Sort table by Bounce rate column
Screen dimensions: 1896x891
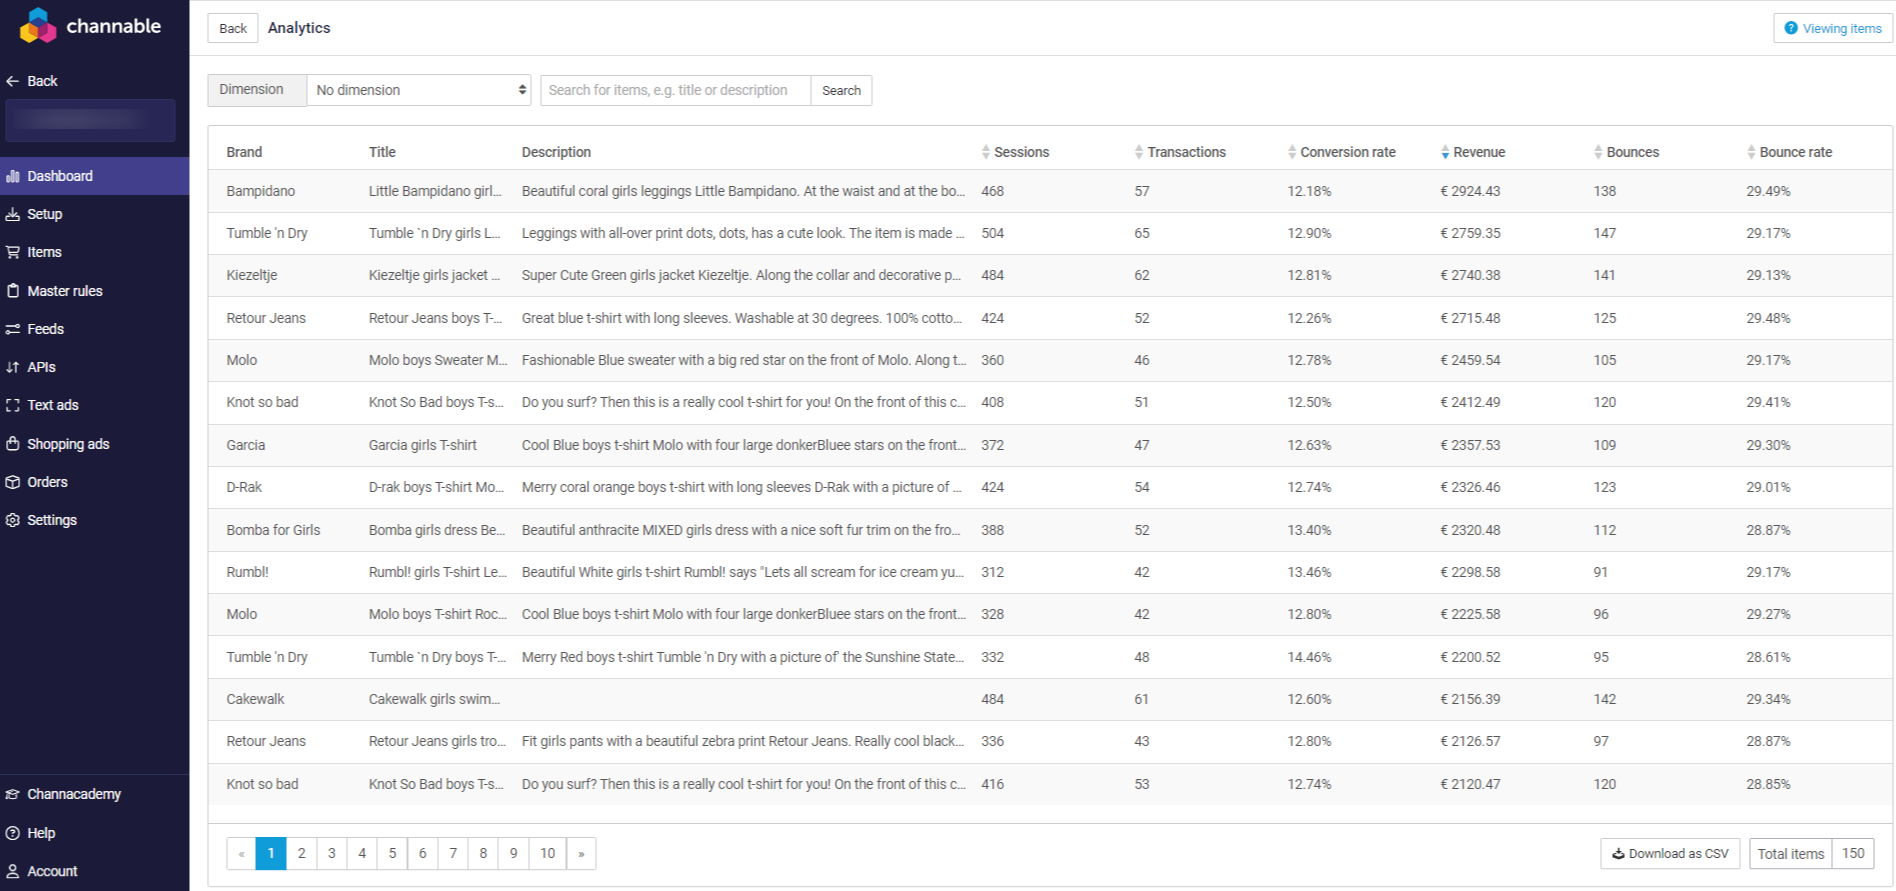tap(1789, 152)
